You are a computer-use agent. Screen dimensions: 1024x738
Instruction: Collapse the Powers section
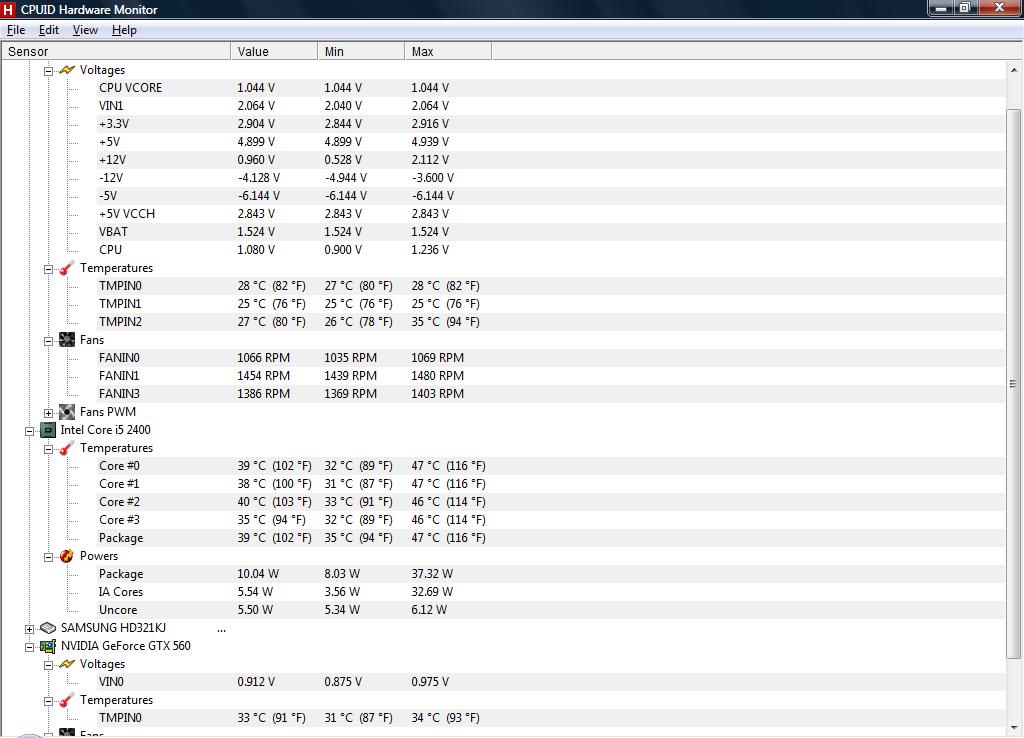[x=48, y=556]
